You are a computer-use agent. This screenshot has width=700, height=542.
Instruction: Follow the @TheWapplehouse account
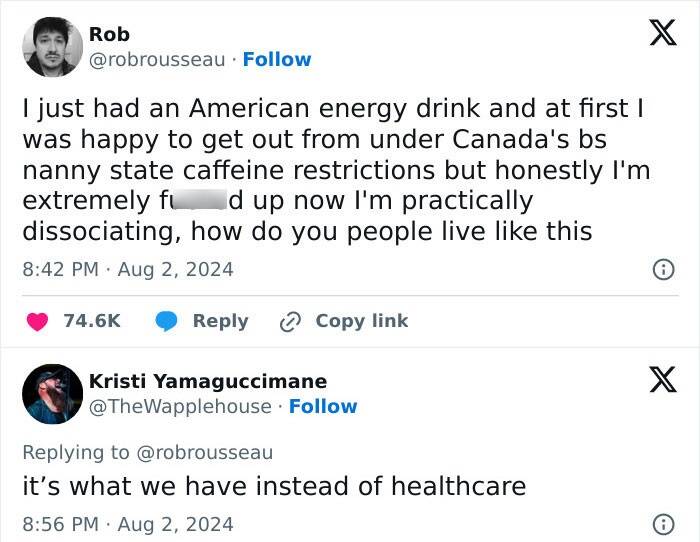point(323,406)
